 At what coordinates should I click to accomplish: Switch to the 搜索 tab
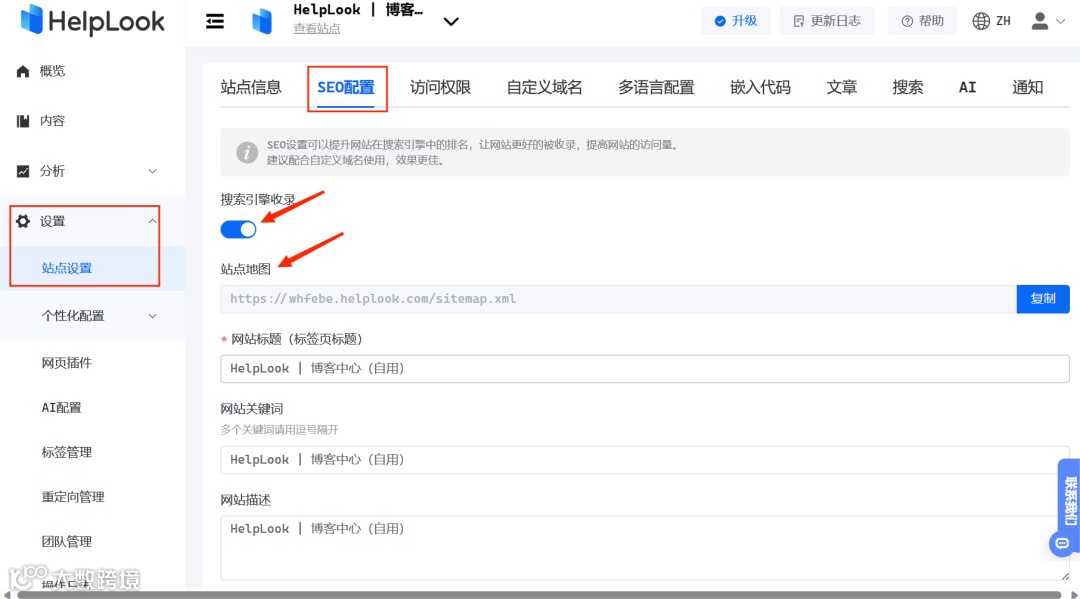click(908, 87)
